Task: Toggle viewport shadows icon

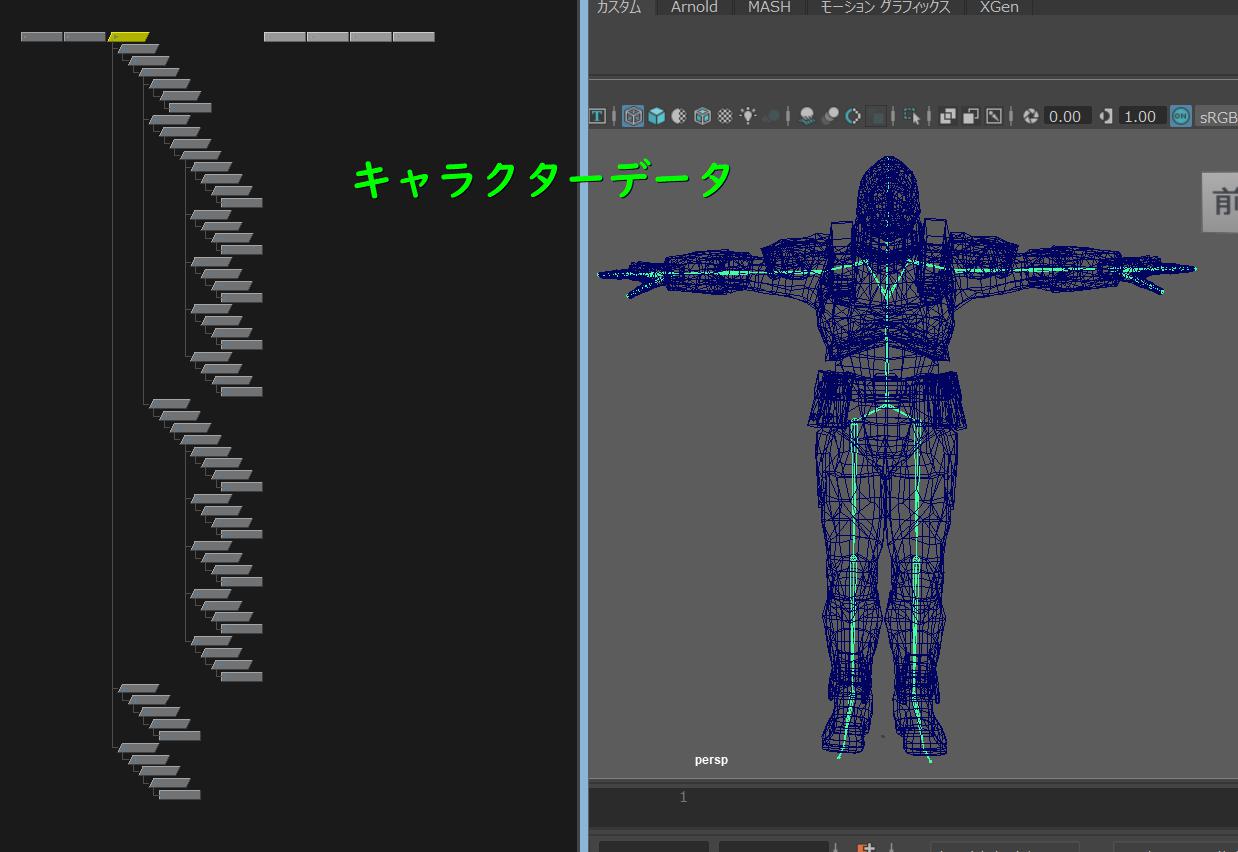Action: [771, 116]
